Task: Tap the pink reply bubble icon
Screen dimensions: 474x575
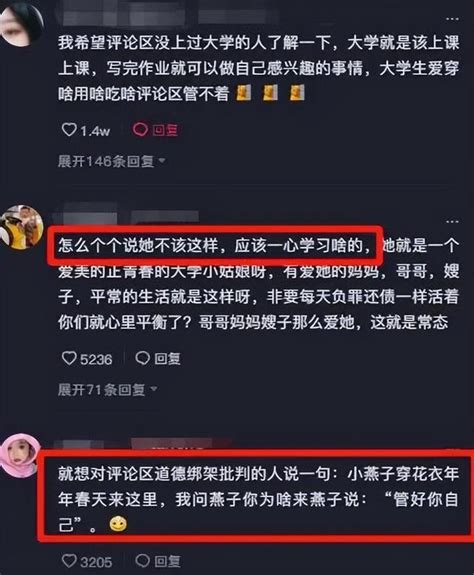Action: [x=140, y=130]
